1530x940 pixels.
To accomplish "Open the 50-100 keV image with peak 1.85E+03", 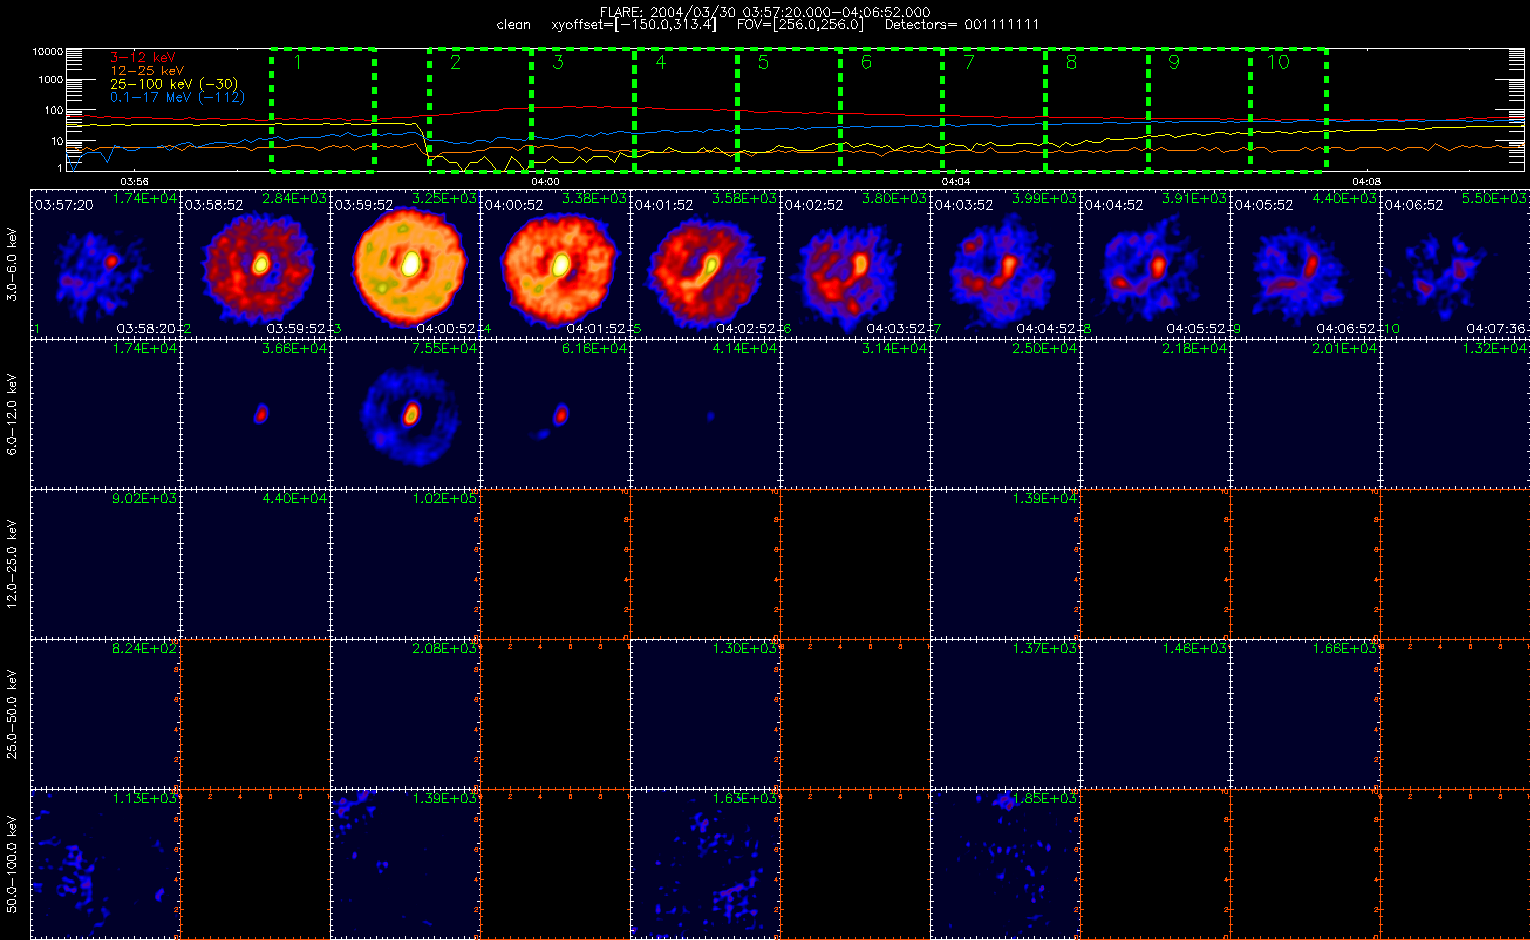I will [1005, 863].
